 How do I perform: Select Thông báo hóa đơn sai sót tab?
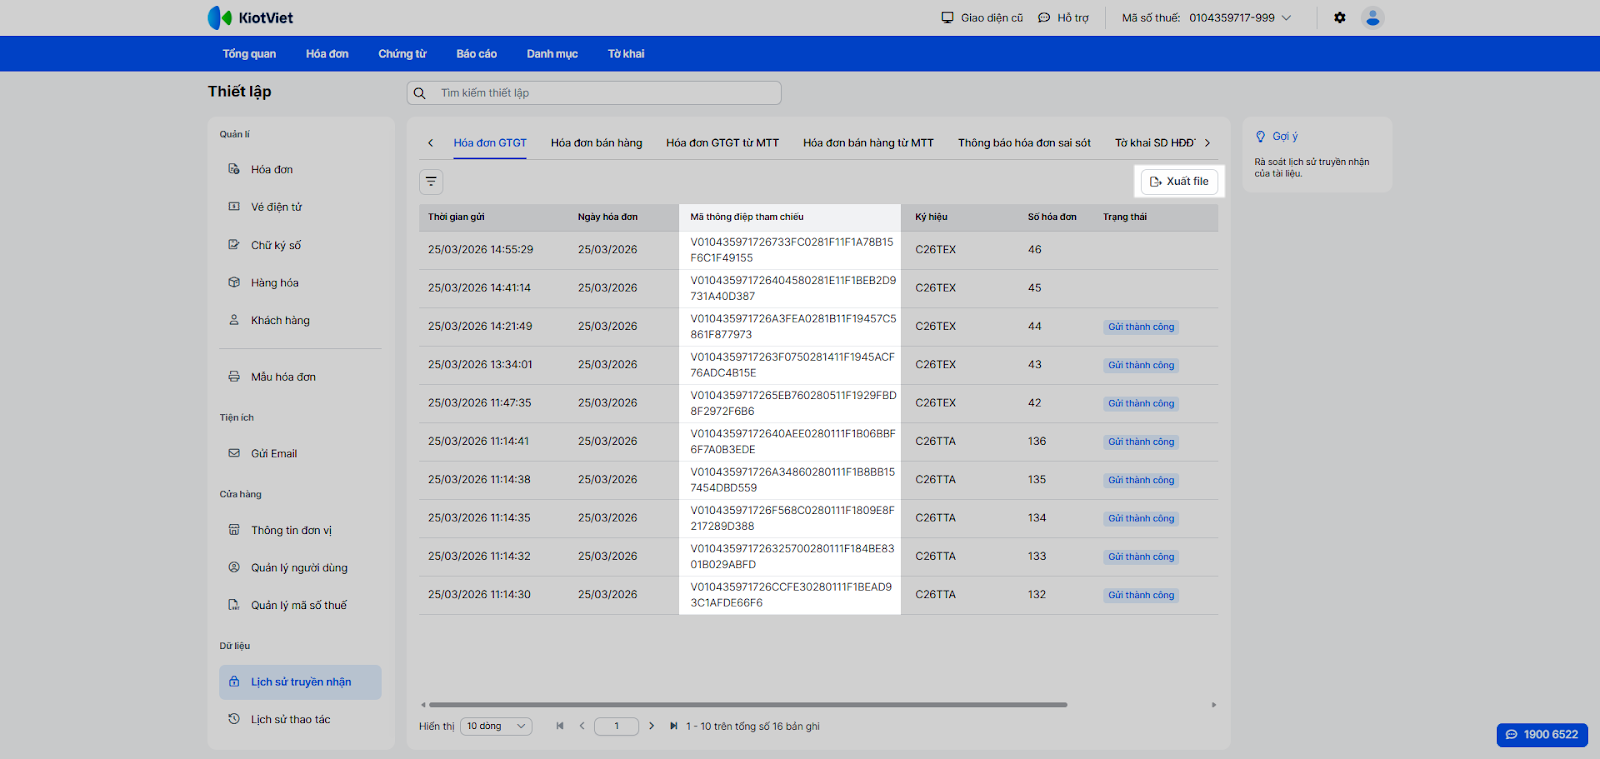coord(1024,143)
